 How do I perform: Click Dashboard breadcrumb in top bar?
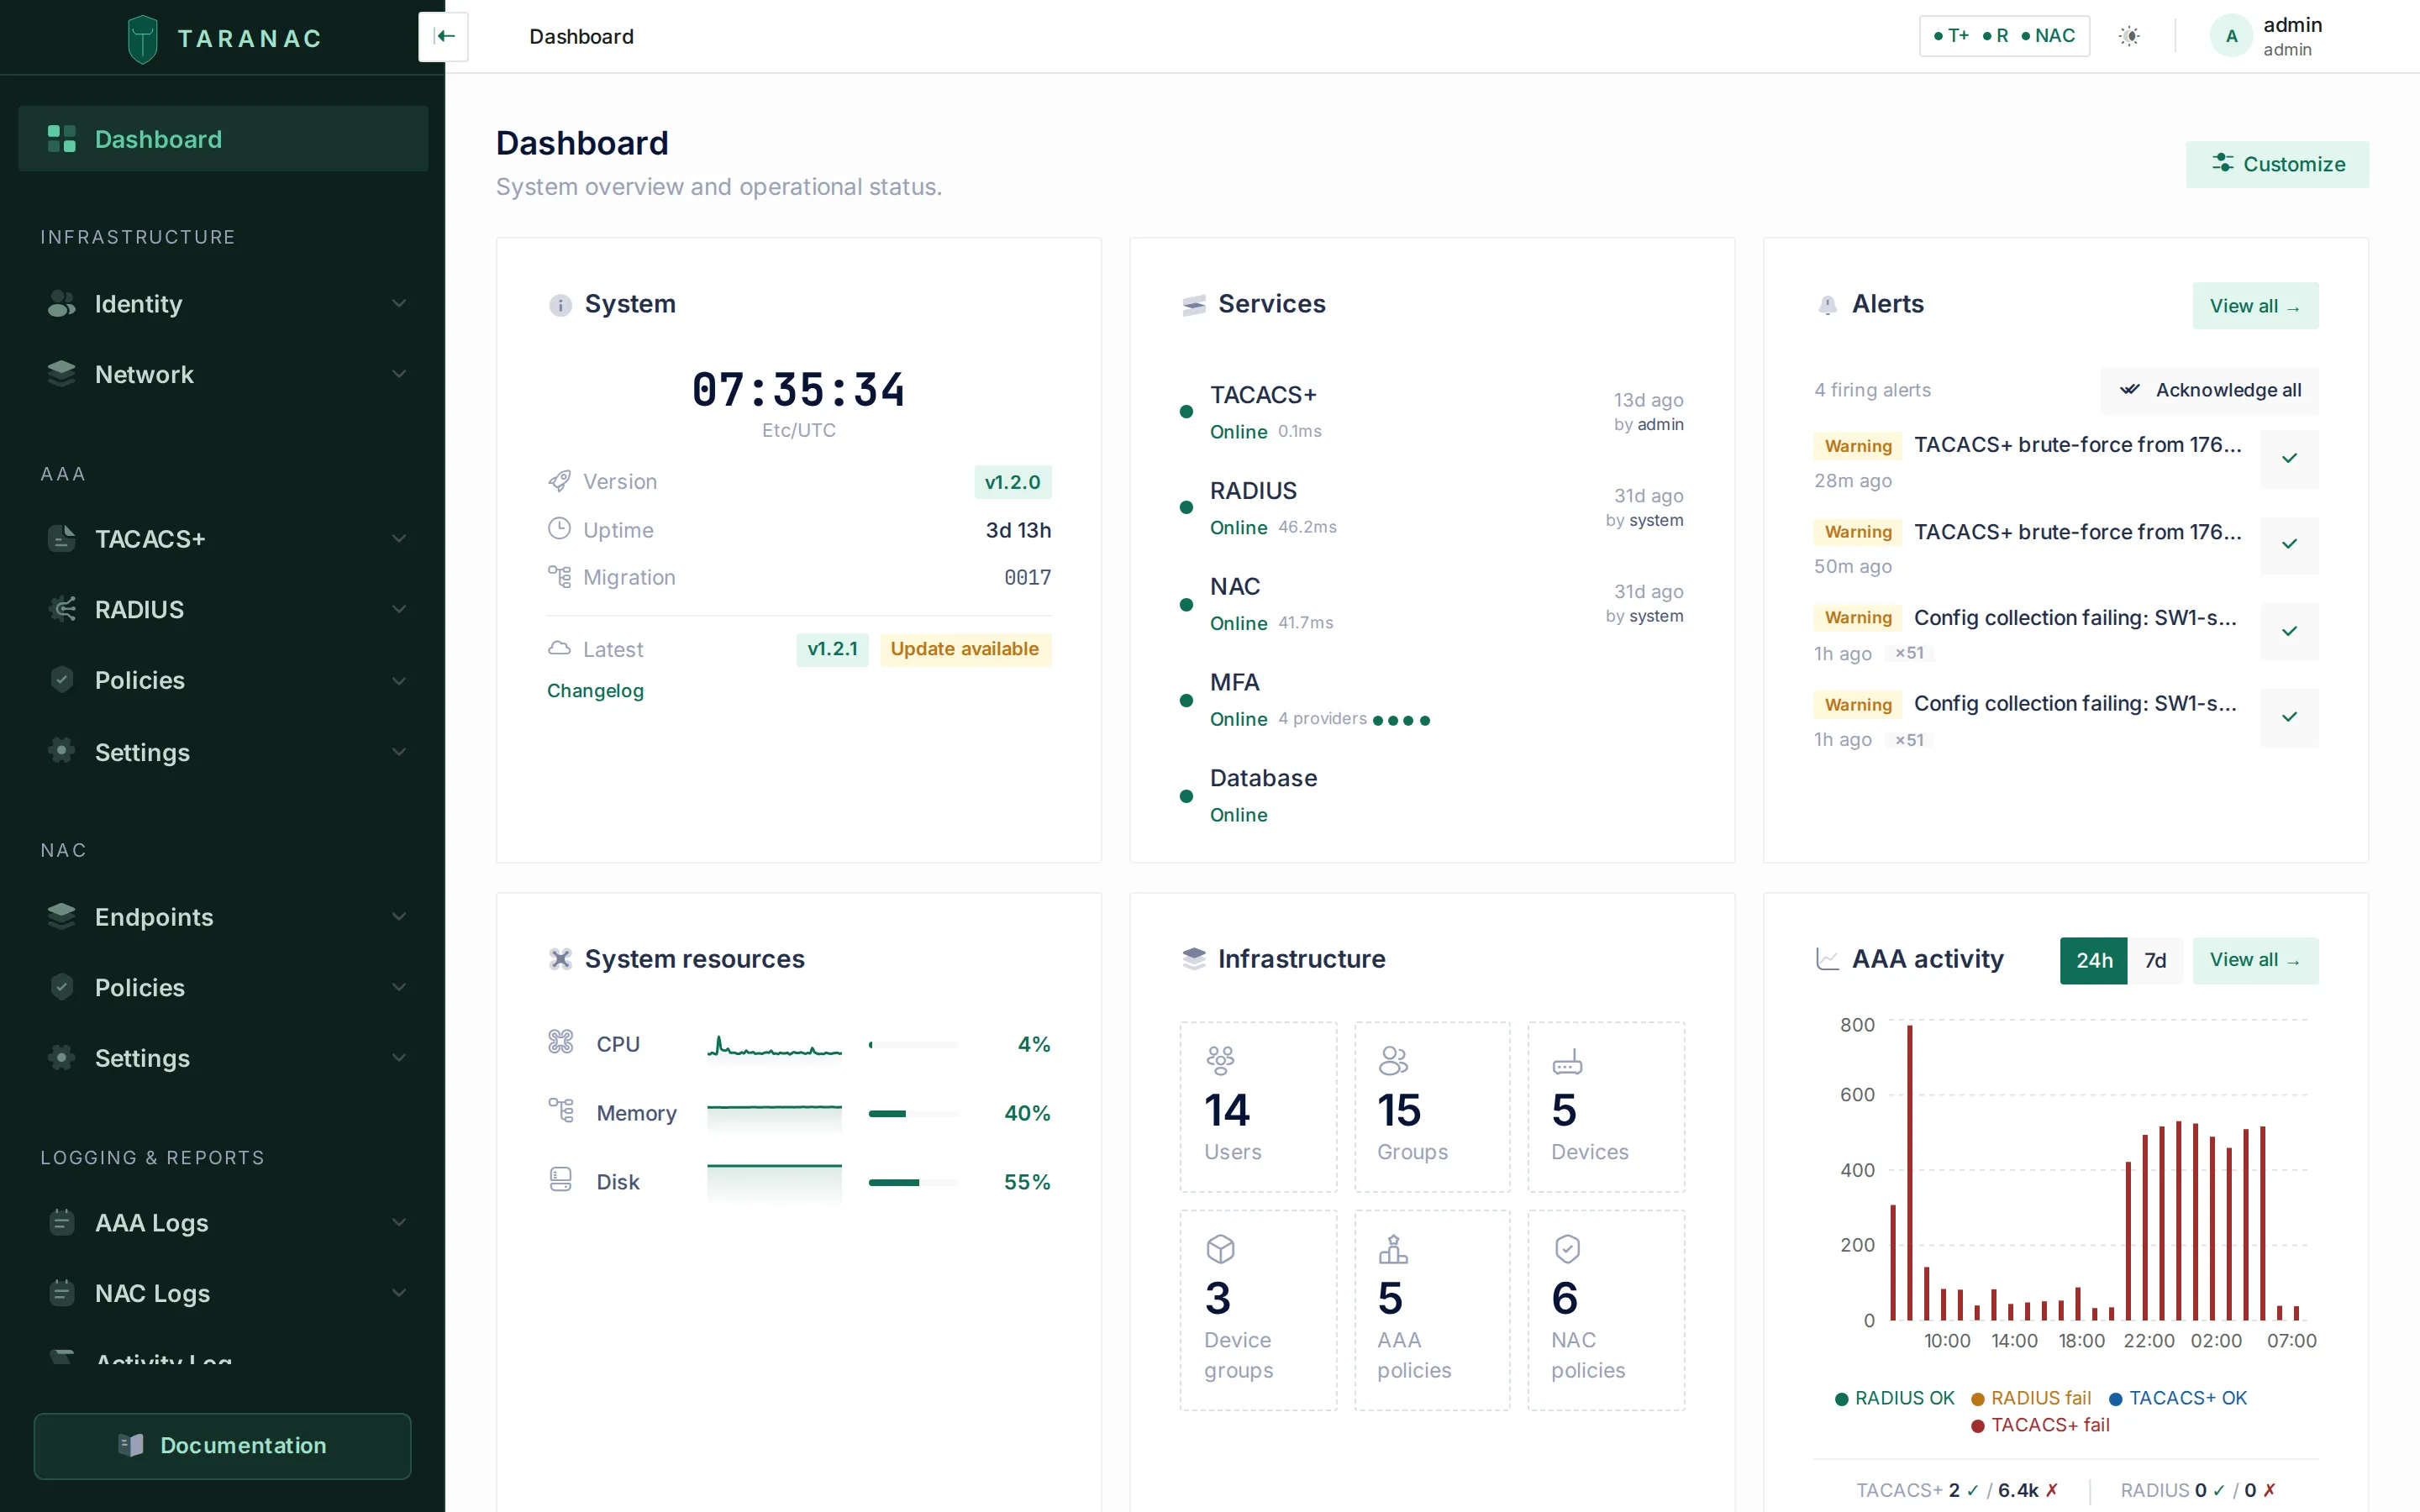(581, 37)
